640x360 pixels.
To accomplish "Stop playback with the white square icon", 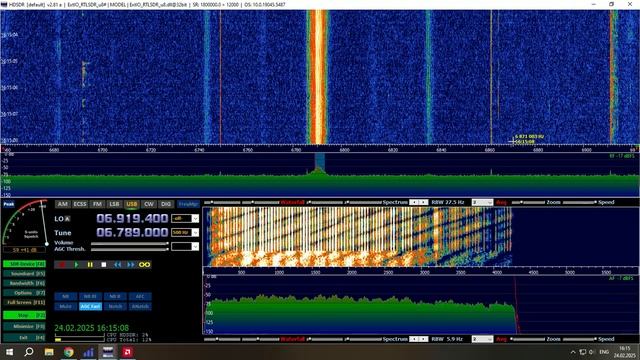I will click(x=104, y=265).
